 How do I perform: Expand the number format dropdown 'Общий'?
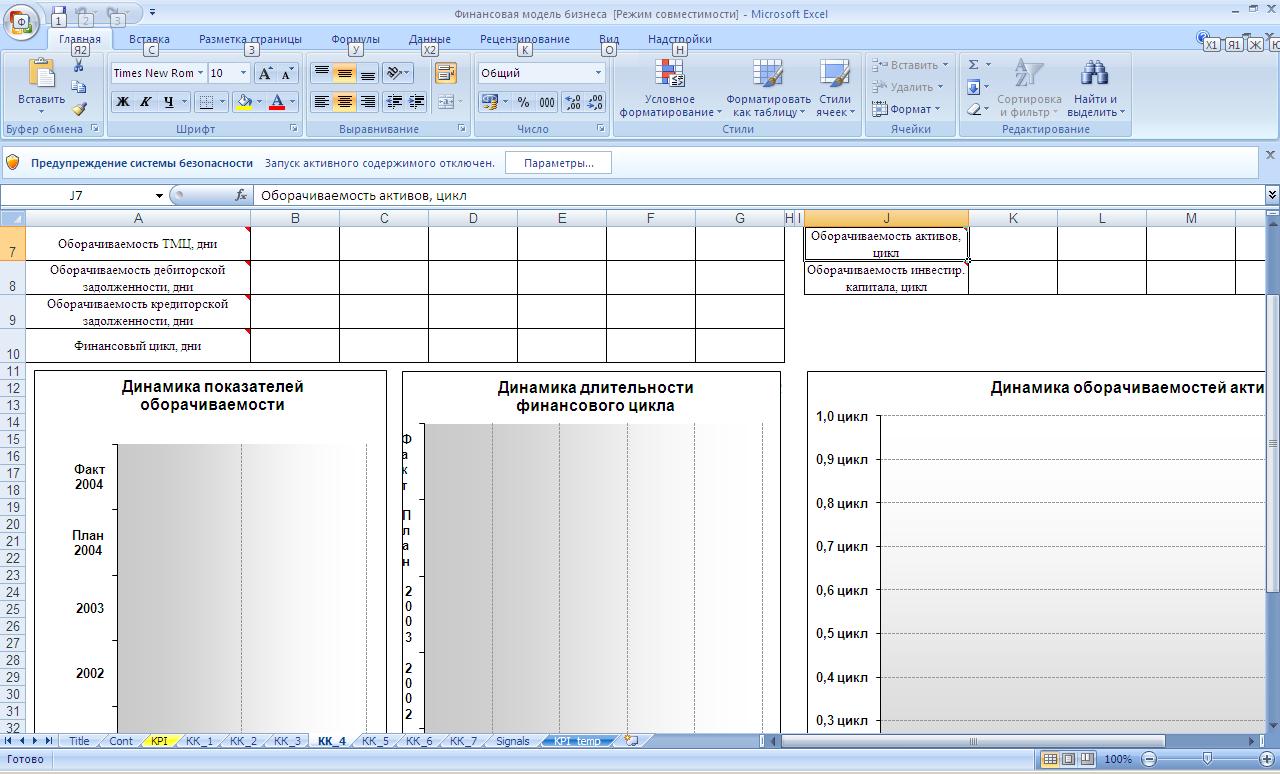click(598, 73)
